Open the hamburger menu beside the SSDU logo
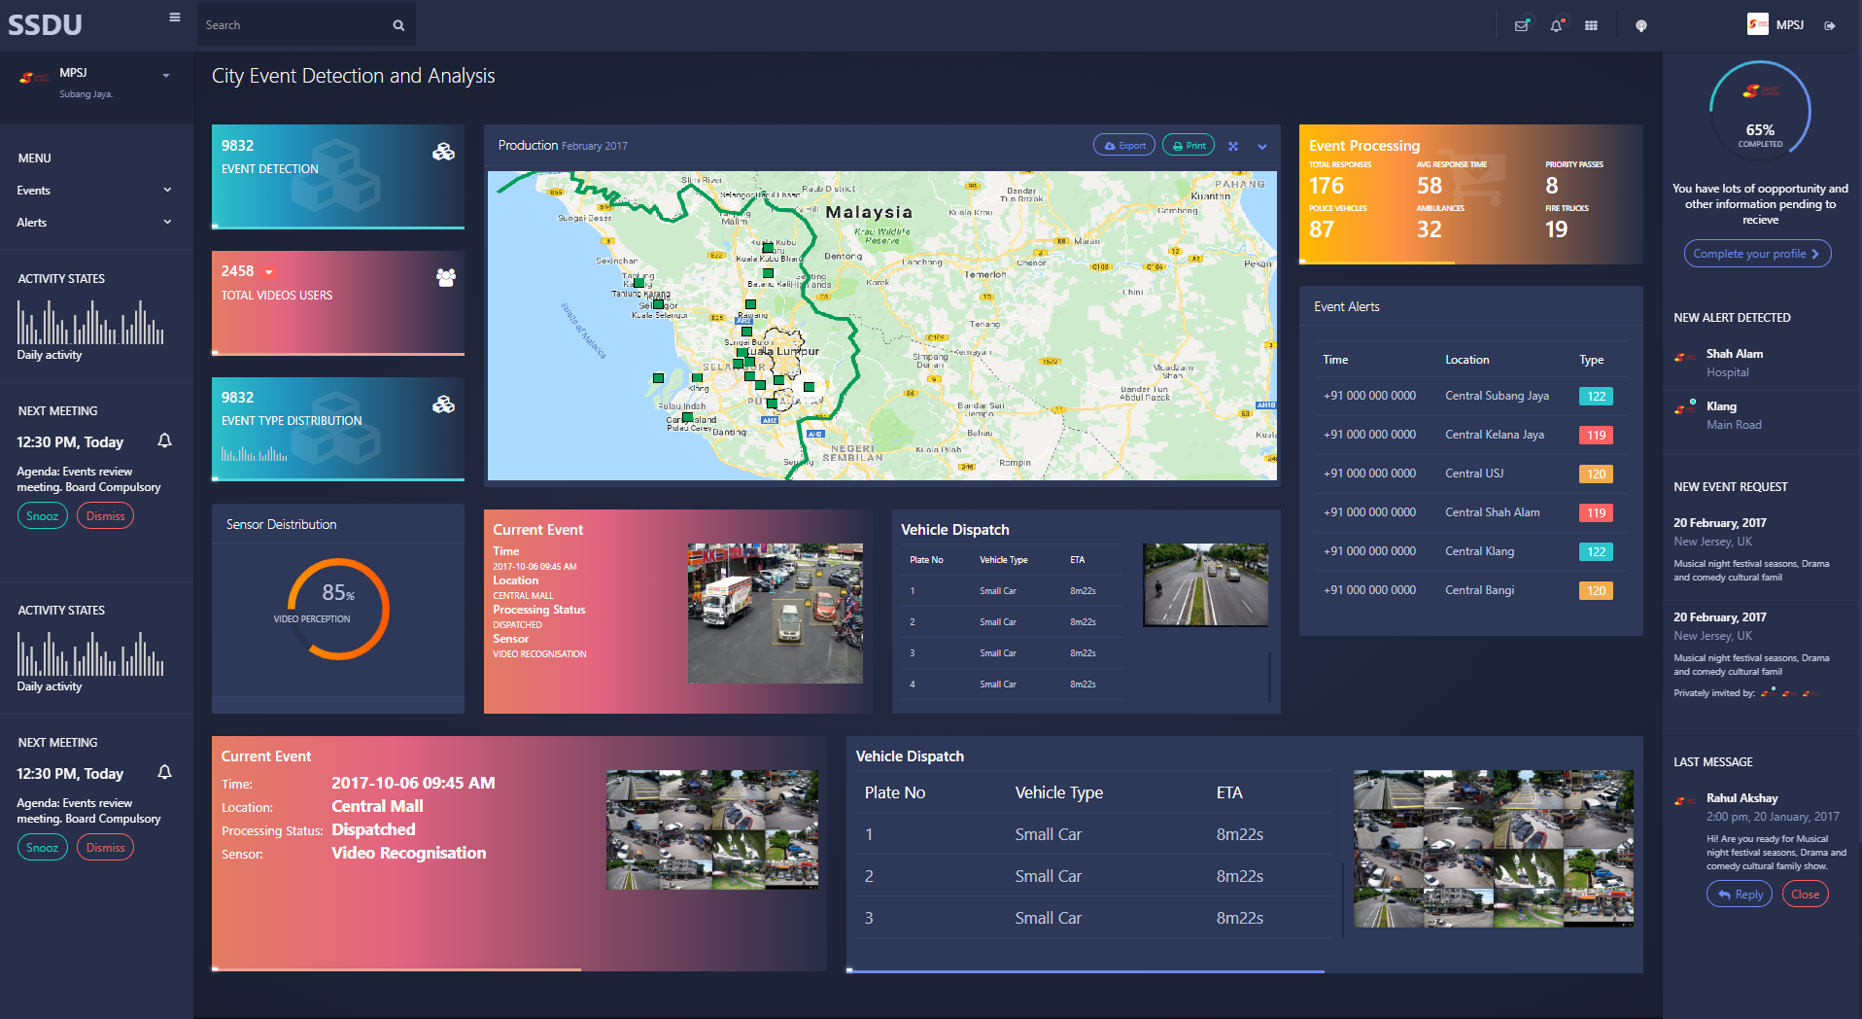1862x1019 pixels. pyautogui.click(x=175, y=17)
